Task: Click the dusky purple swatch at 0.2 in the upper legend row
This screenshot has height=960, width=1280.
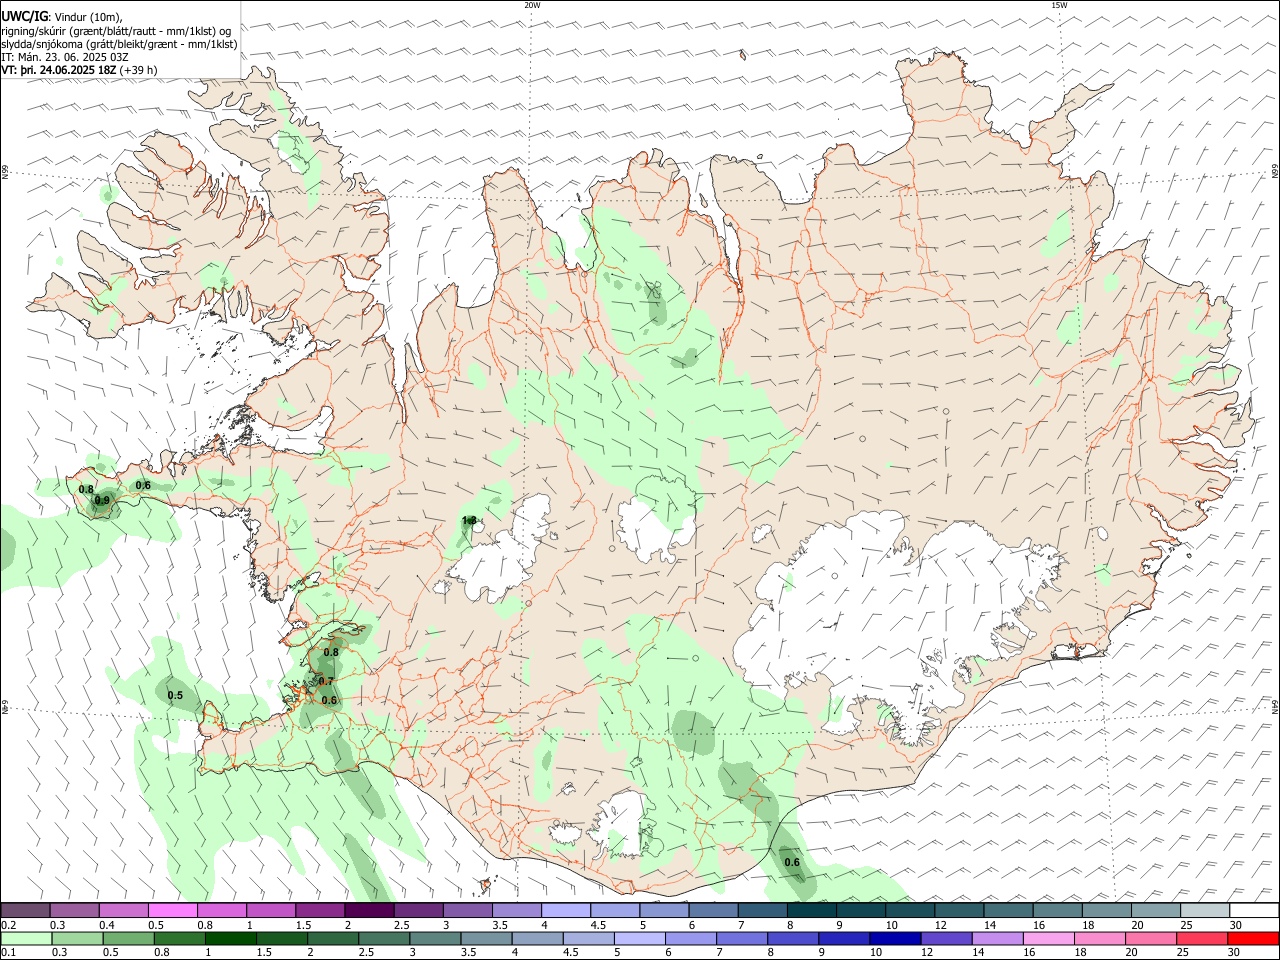Action: pyautogui.click(x=25, y=911)
